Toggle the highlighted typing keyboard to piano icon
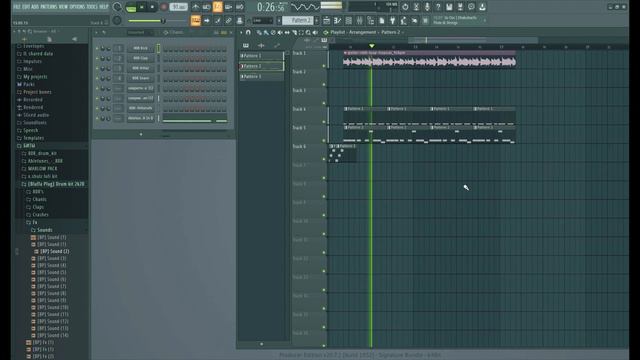 (196, 20)
